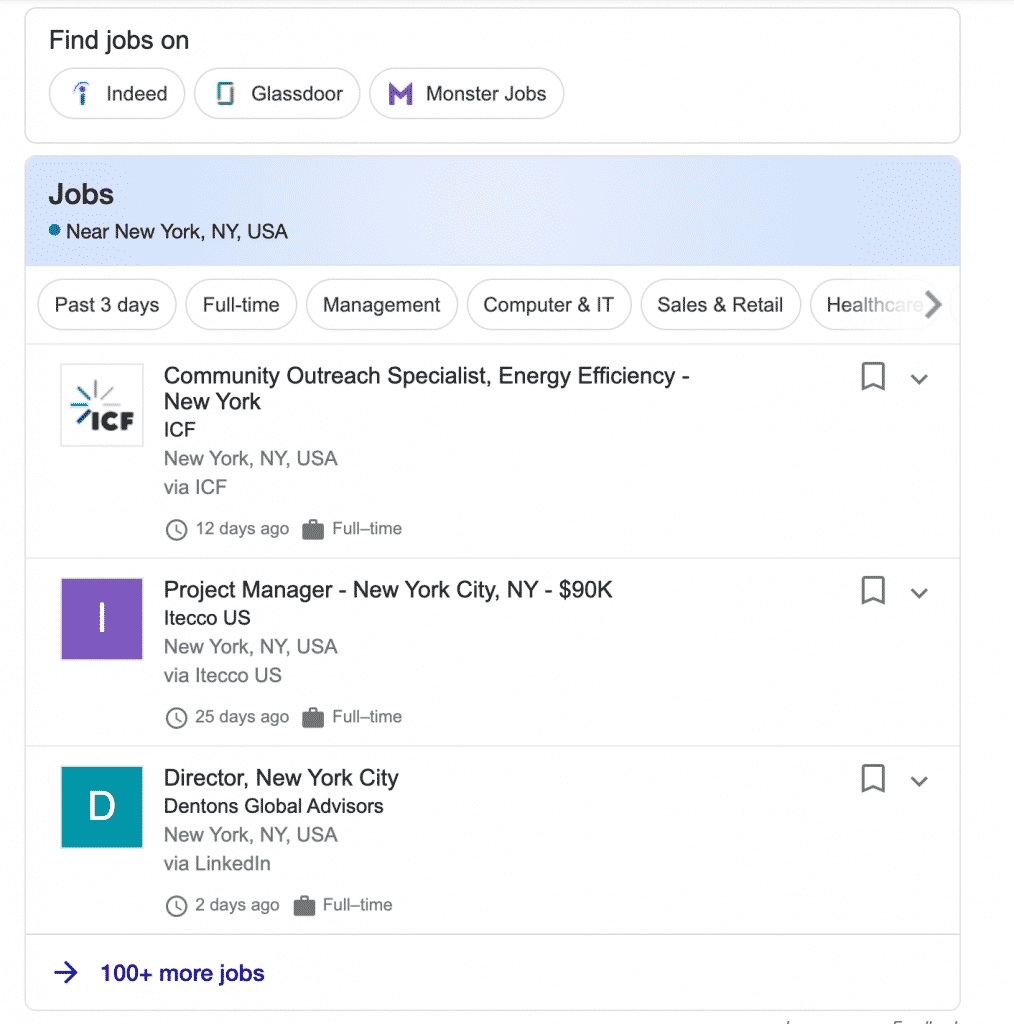This screenshot has height=1024, width=1014.
Task: Bookmark the Project Manager job listing
Action: coord(872,591)
